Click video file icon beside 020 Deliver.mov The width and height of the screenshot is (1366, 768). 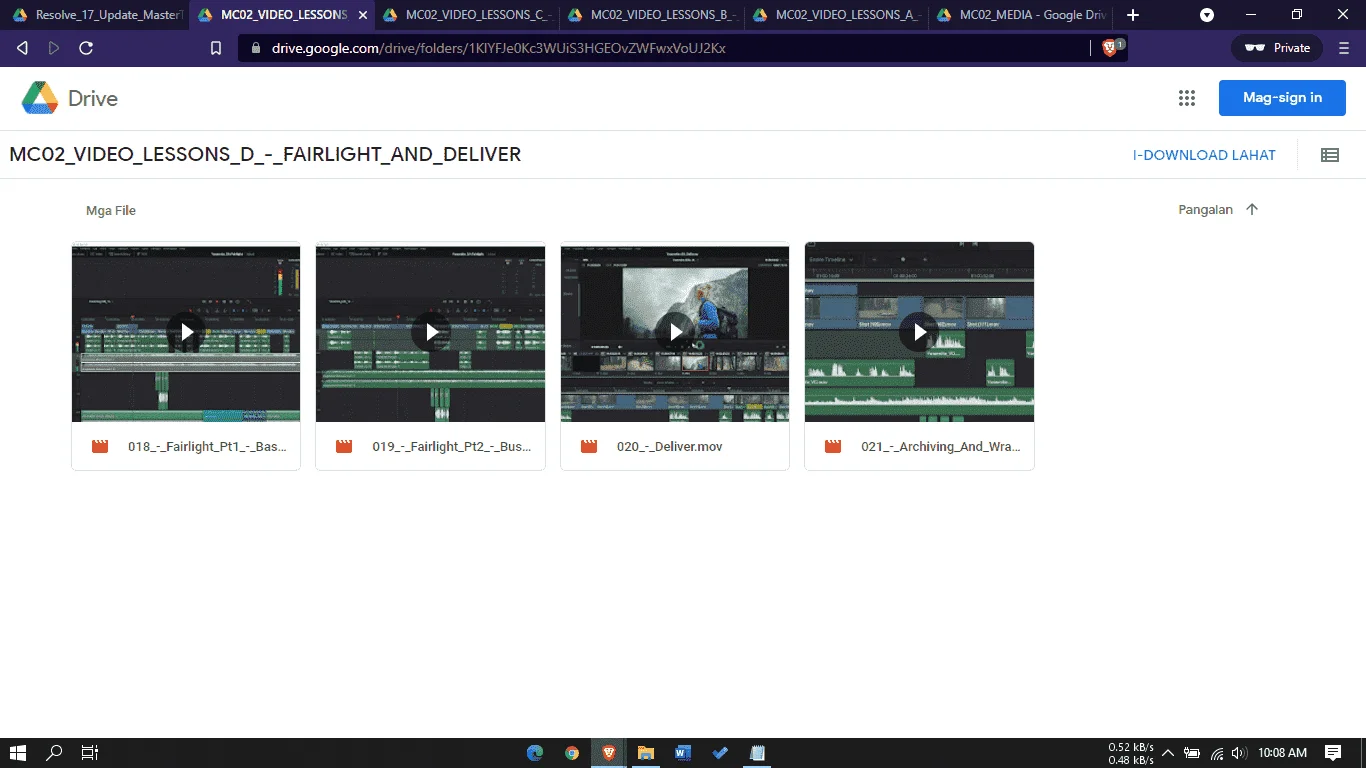(x=589, y=447)
